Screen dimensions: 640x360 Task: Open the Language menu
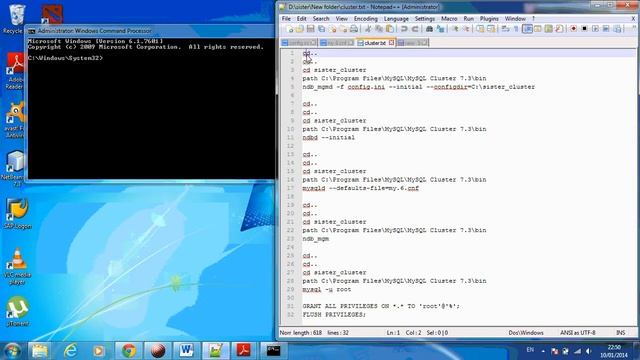point(396,19)
